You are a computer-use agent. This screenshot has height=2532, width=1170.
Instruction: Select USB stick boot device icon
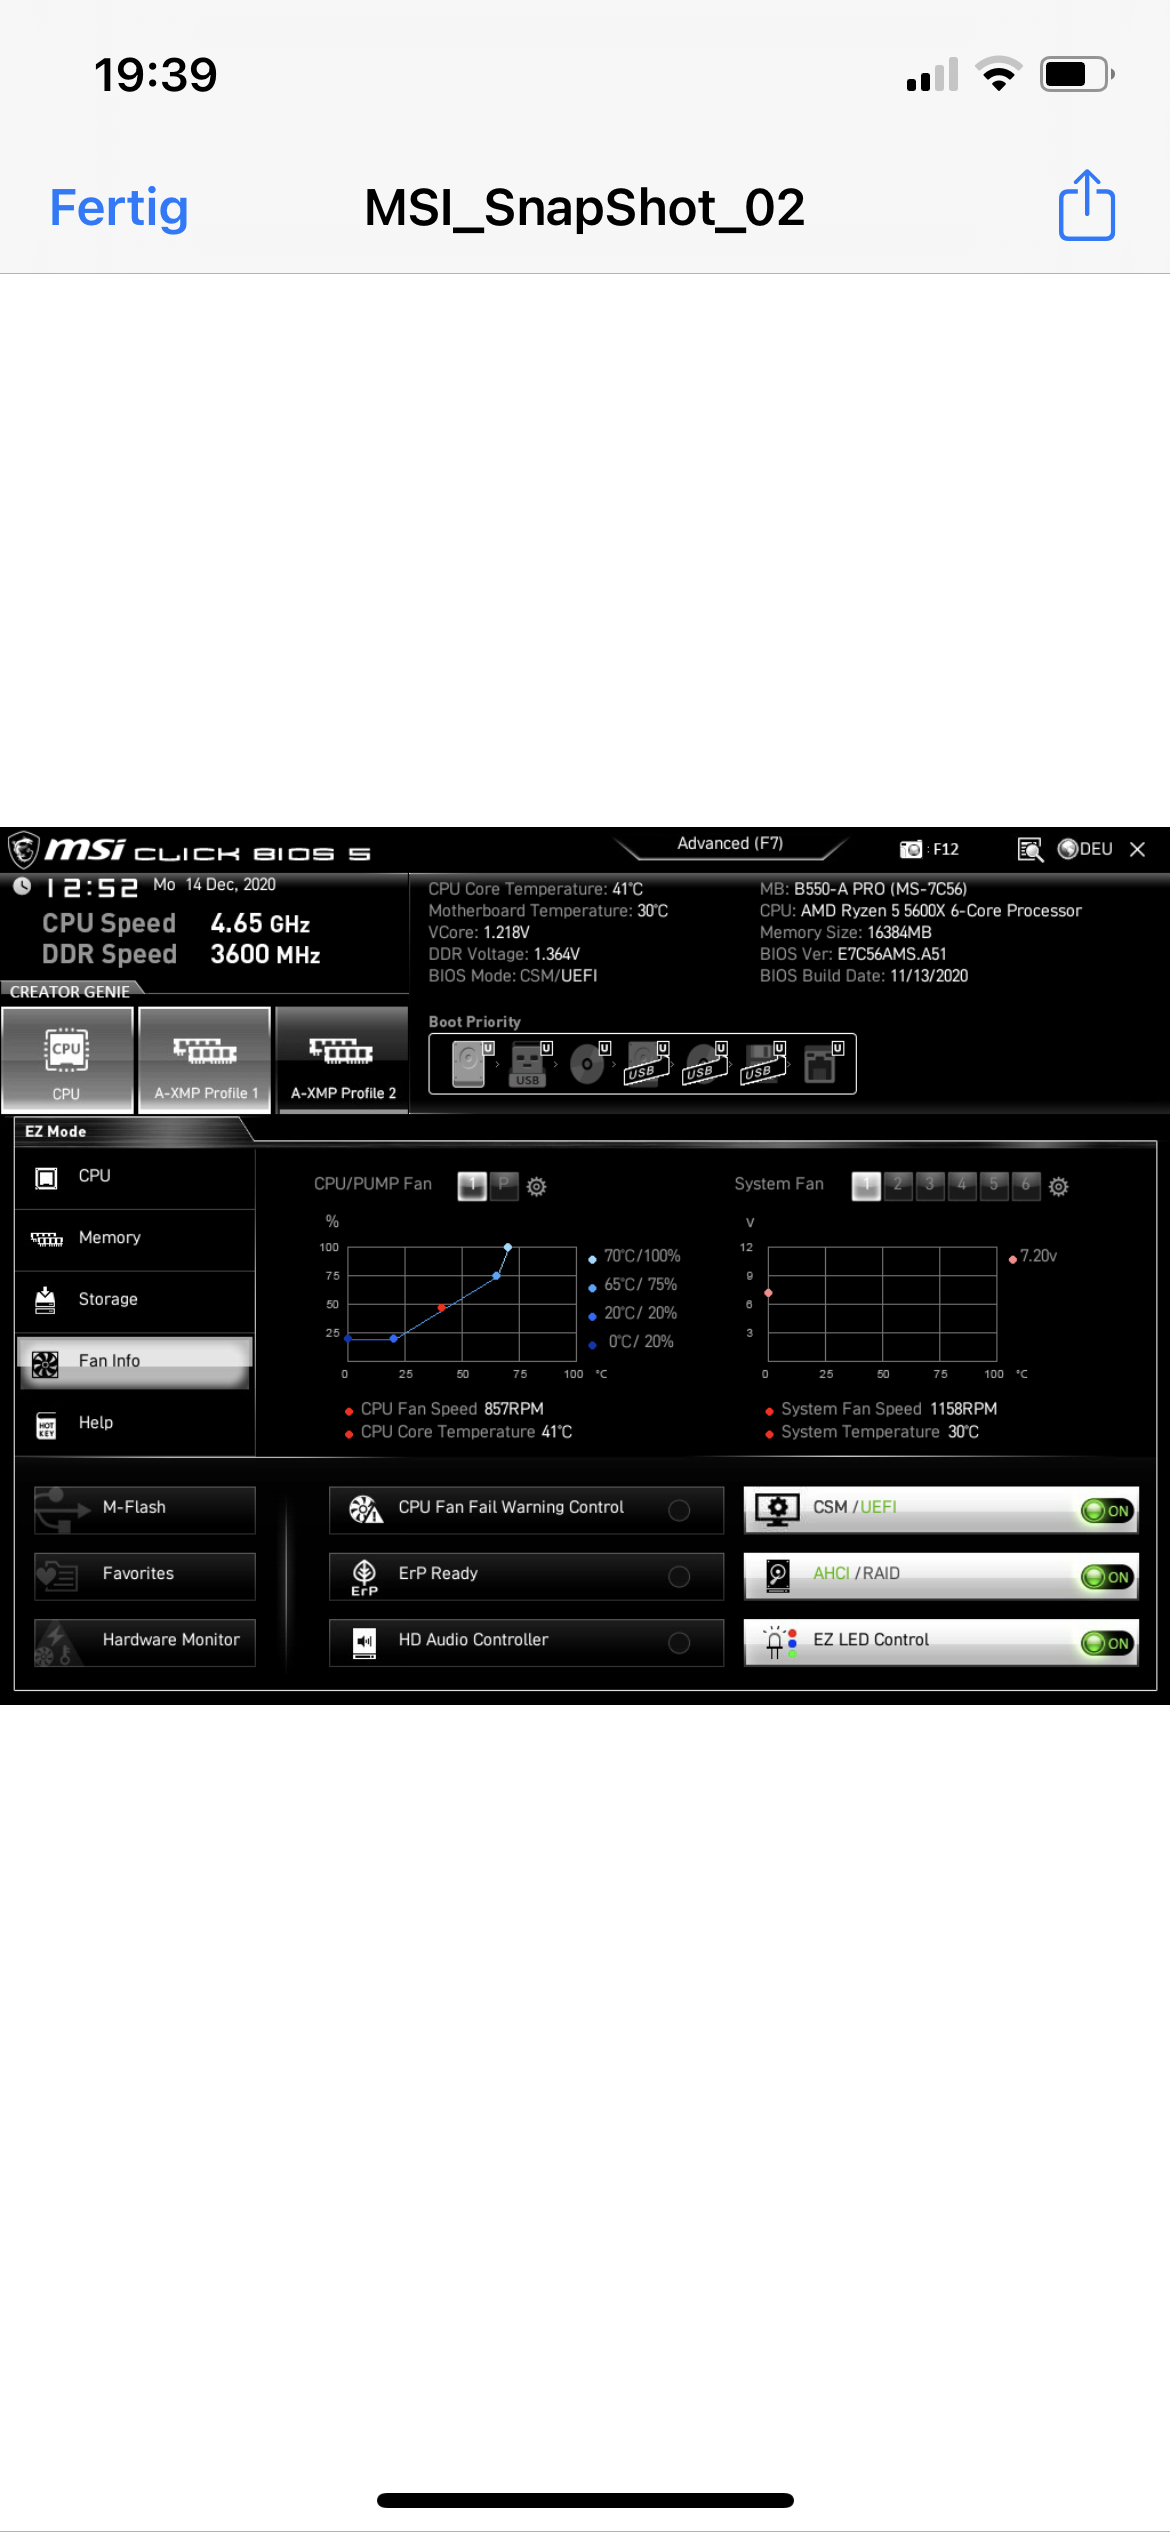(528, 1064)
